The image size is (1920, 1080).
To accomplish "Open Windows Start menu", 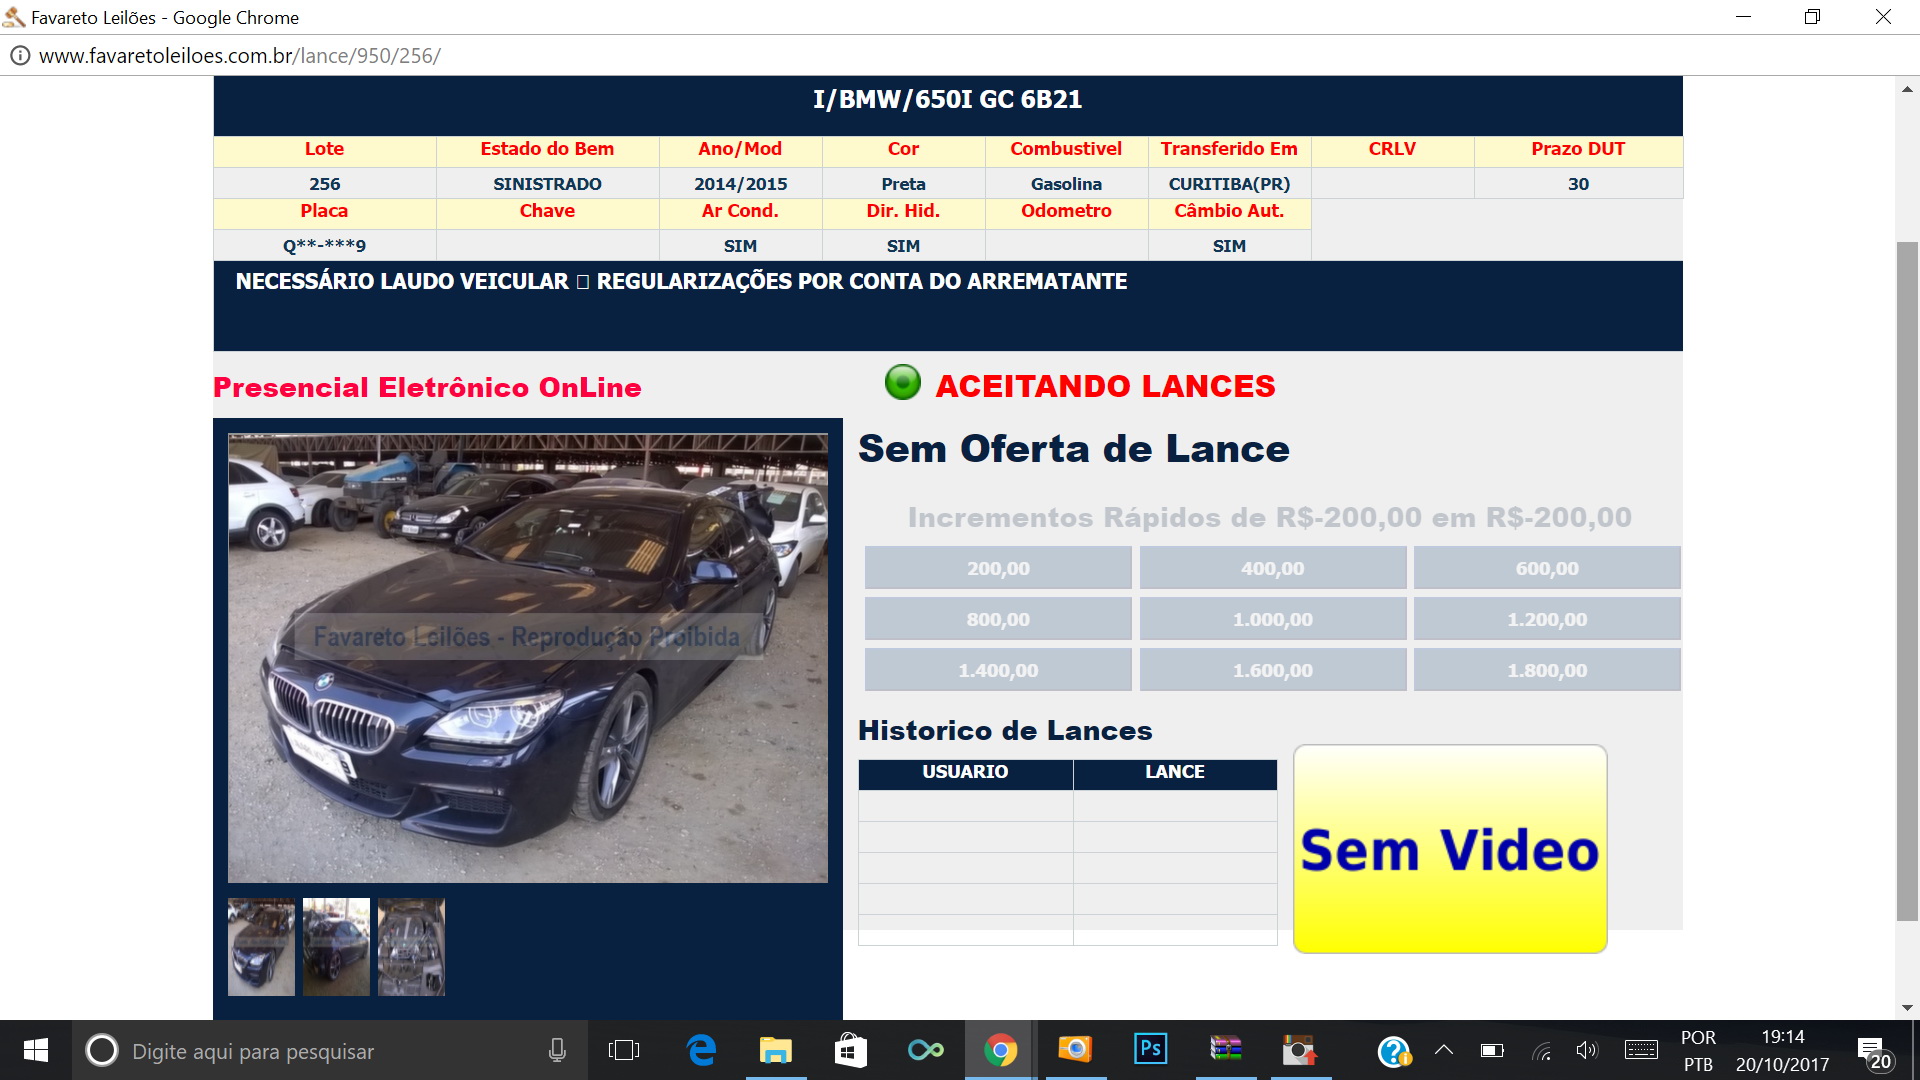I will (35, 1050).
